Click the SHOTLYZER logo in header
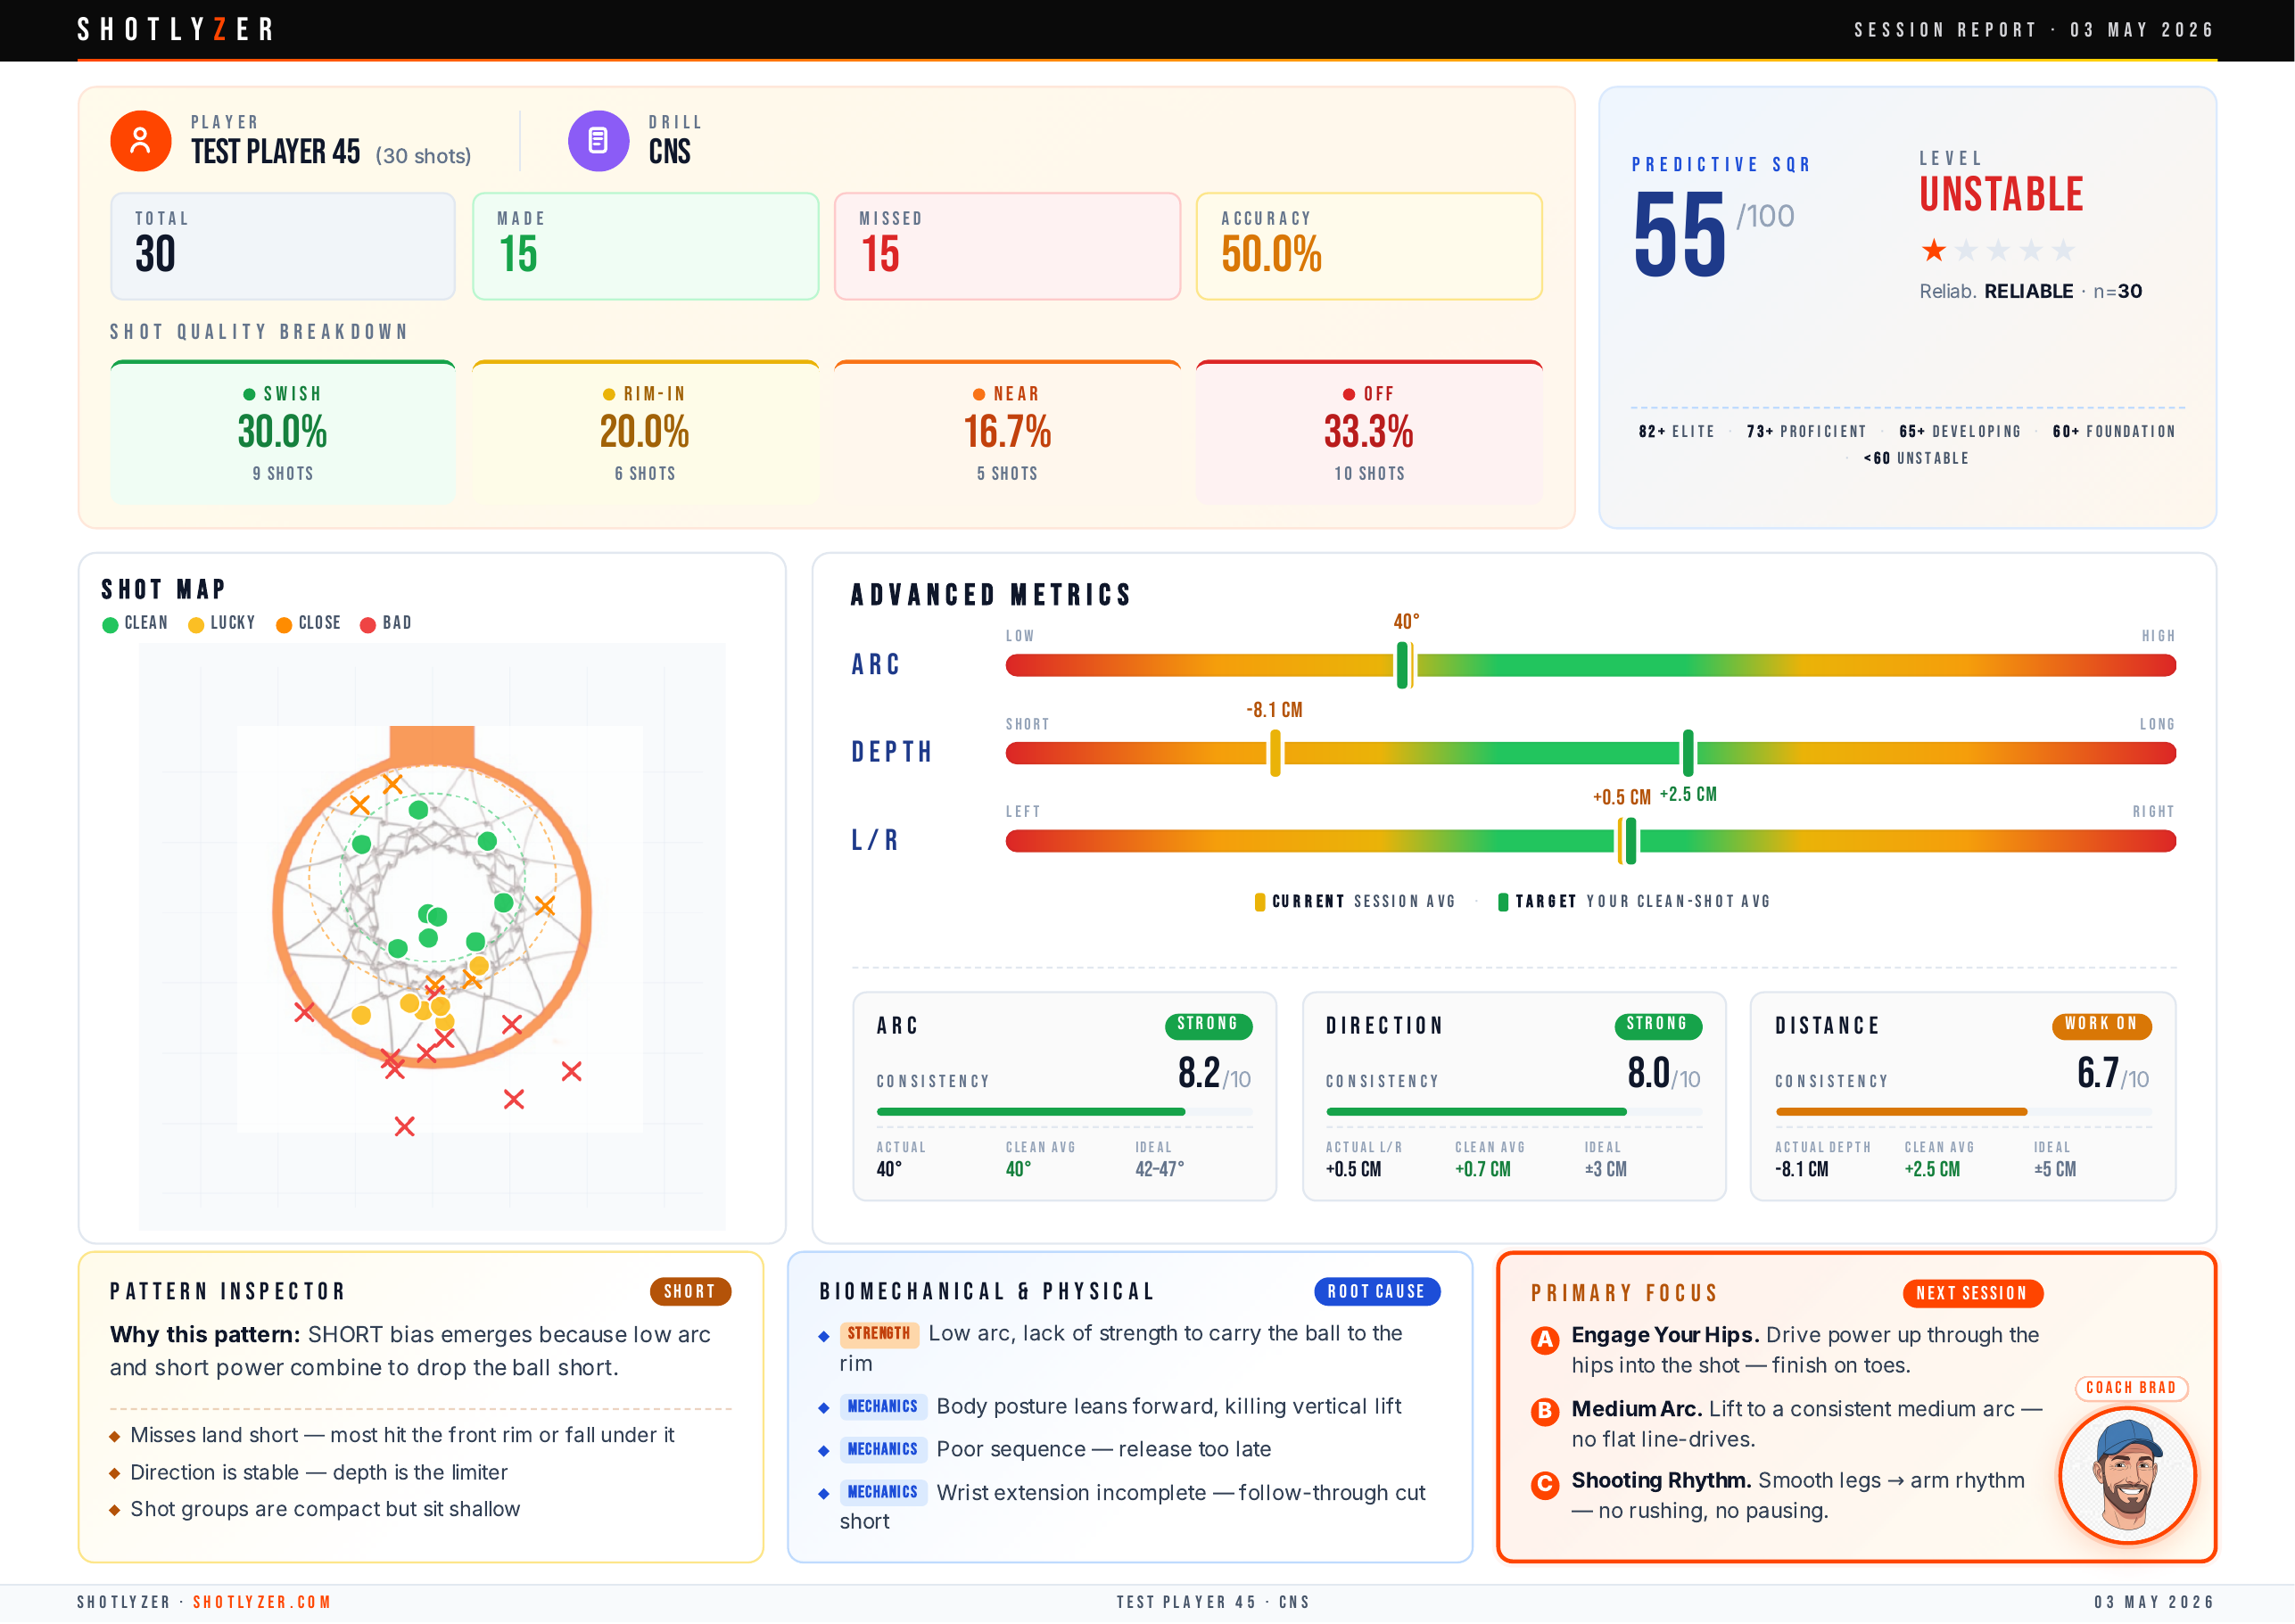 click(175, 30)
